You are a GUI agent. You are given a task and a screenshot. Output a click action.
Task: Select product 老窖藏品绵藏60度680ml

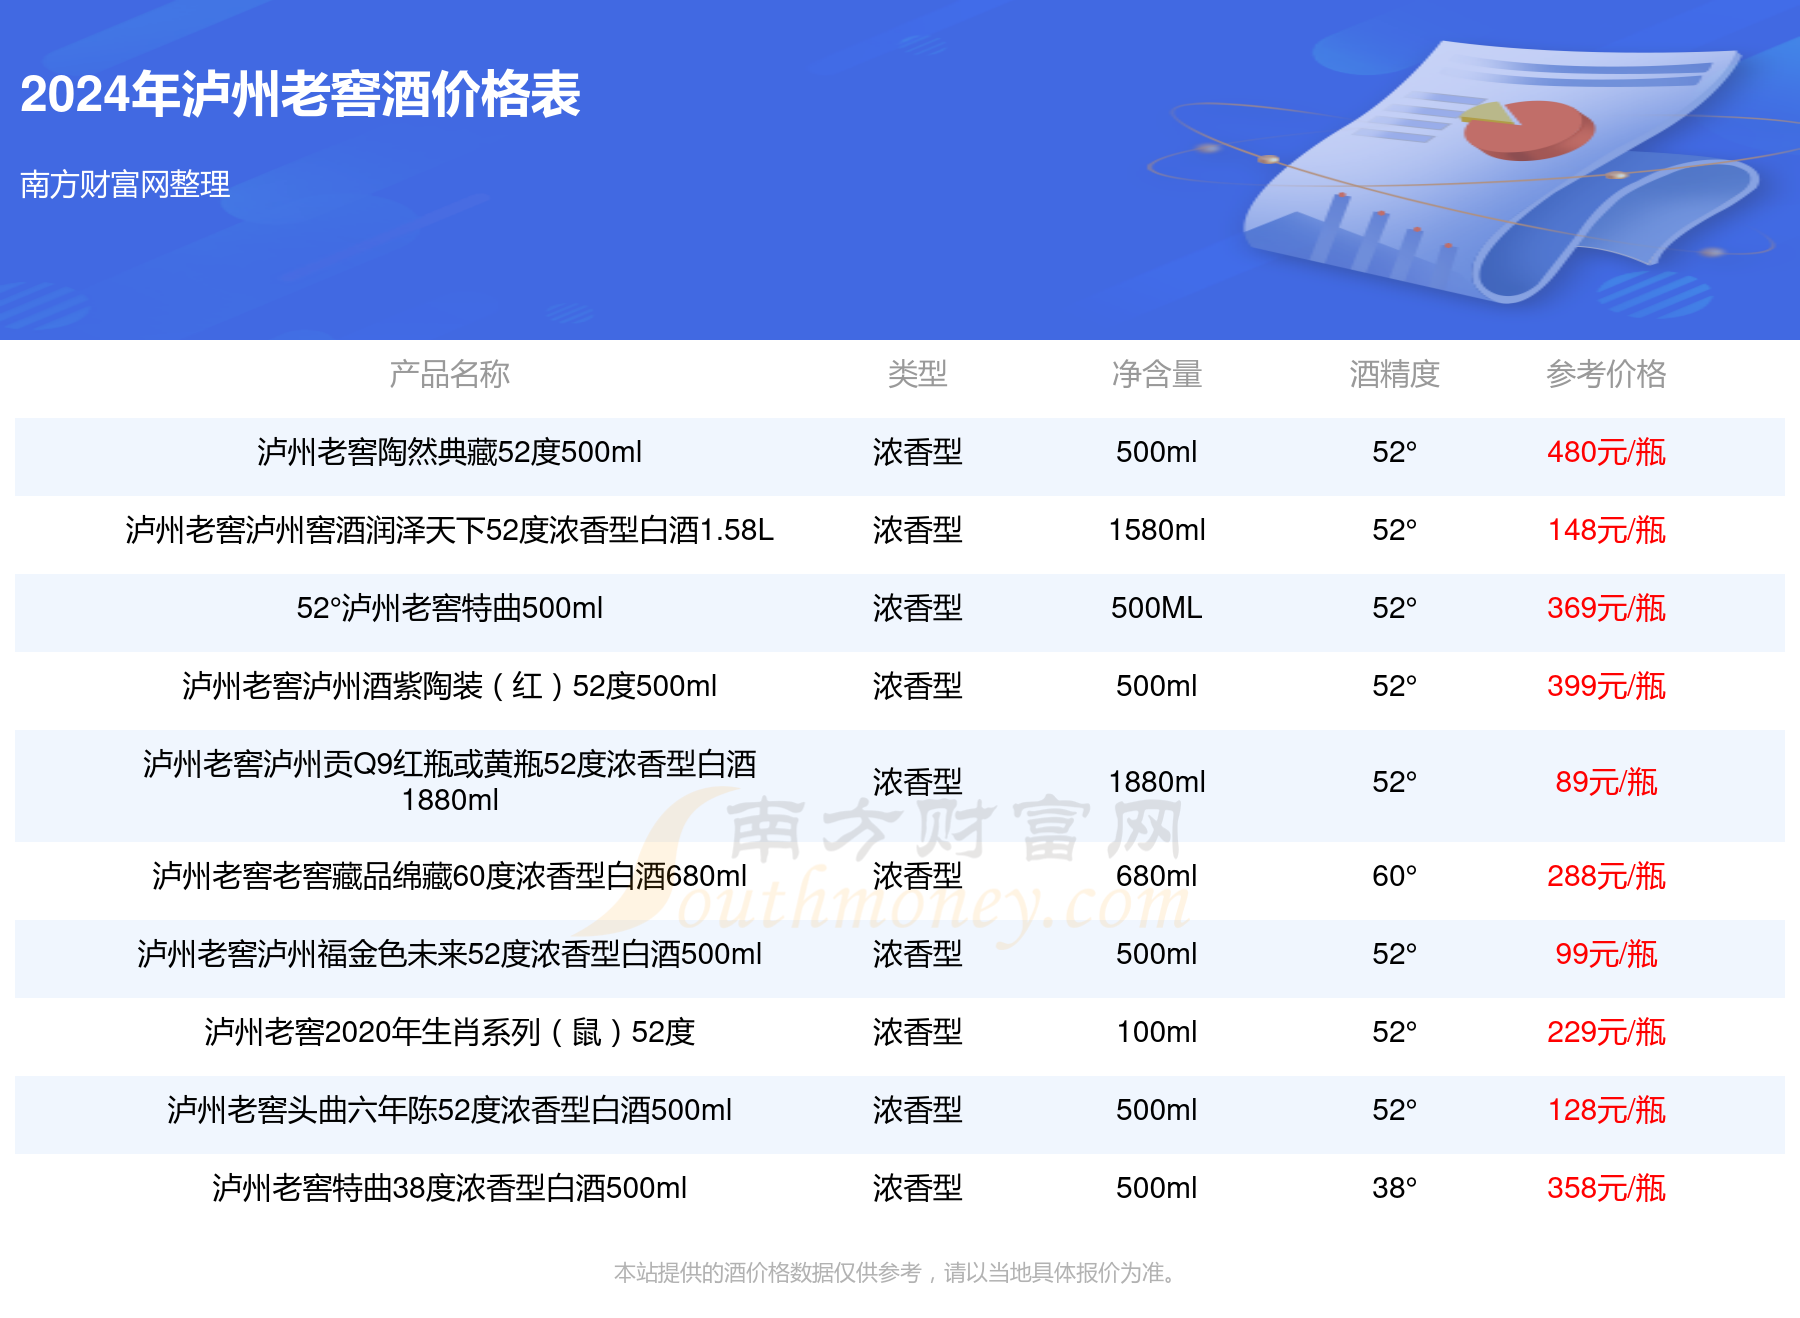coord(449,876)
